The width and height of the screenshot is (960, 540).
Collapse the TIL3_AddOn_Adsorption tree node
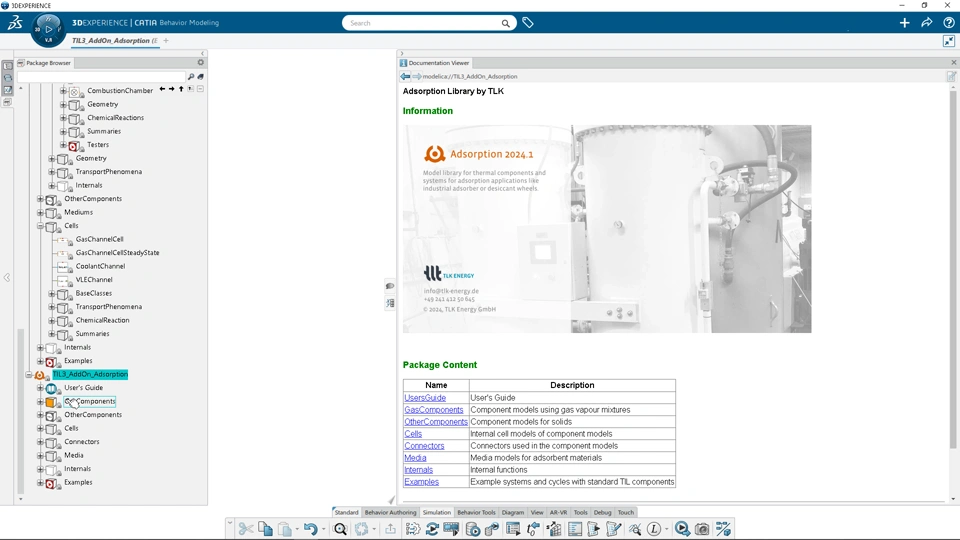click(x=29, y=375)
